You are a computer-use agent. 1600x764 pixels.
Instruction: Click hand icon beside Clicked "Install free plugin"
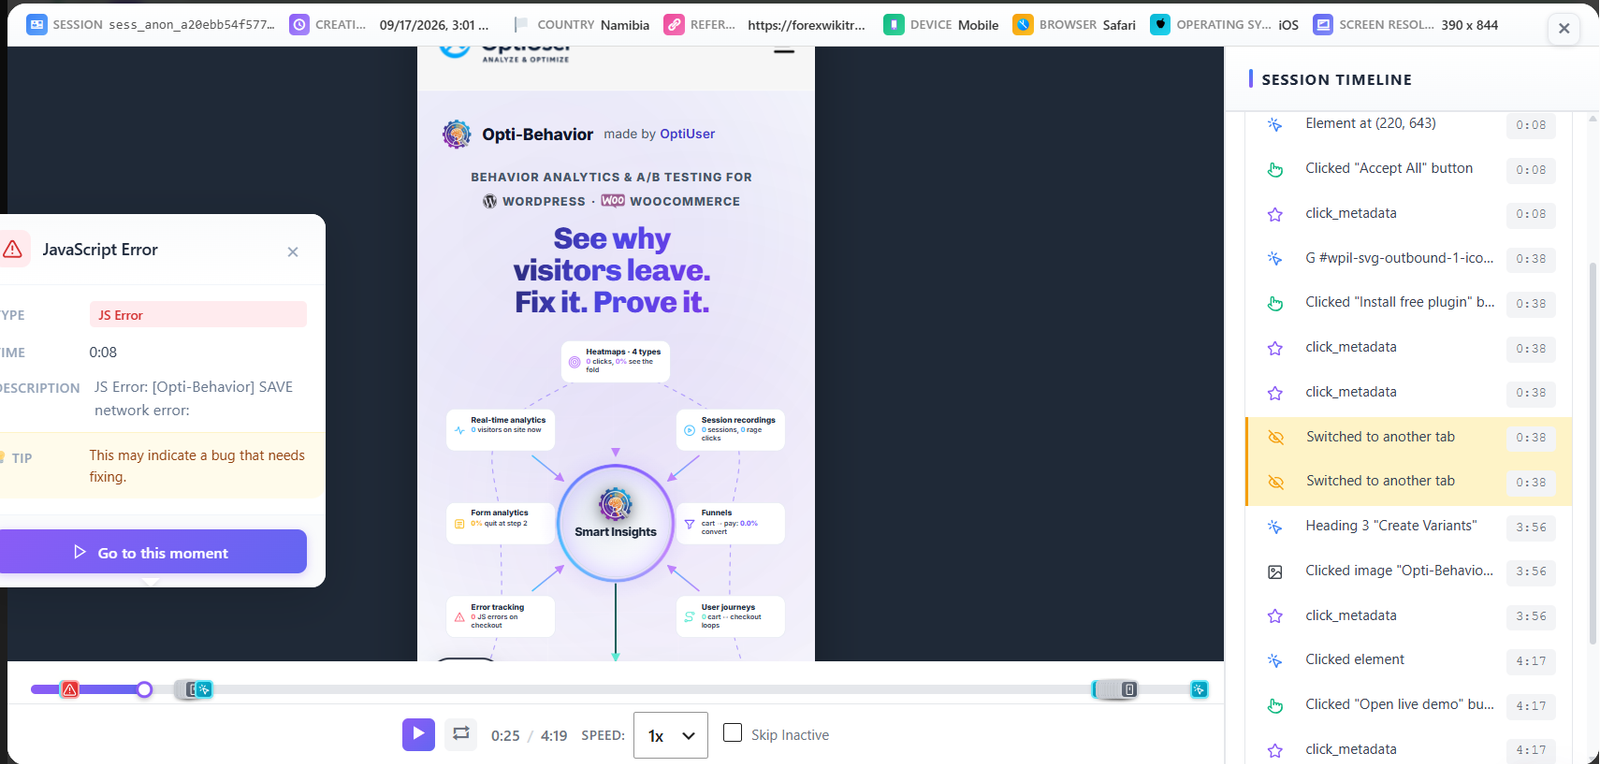1275,303
